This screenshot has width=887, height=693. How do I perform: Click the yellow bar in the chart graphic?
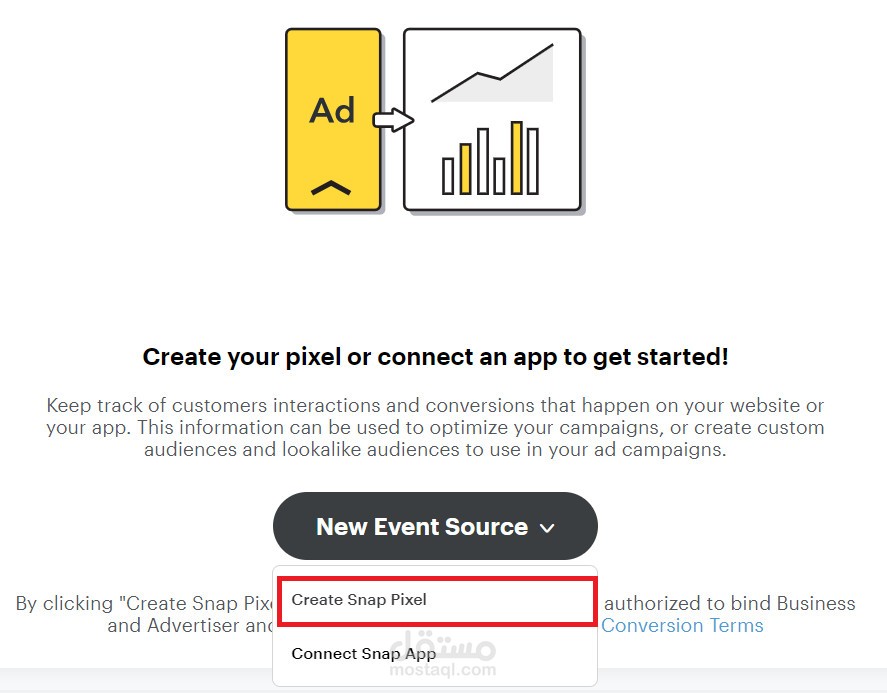pyautogui.click(x=518, y=155)
